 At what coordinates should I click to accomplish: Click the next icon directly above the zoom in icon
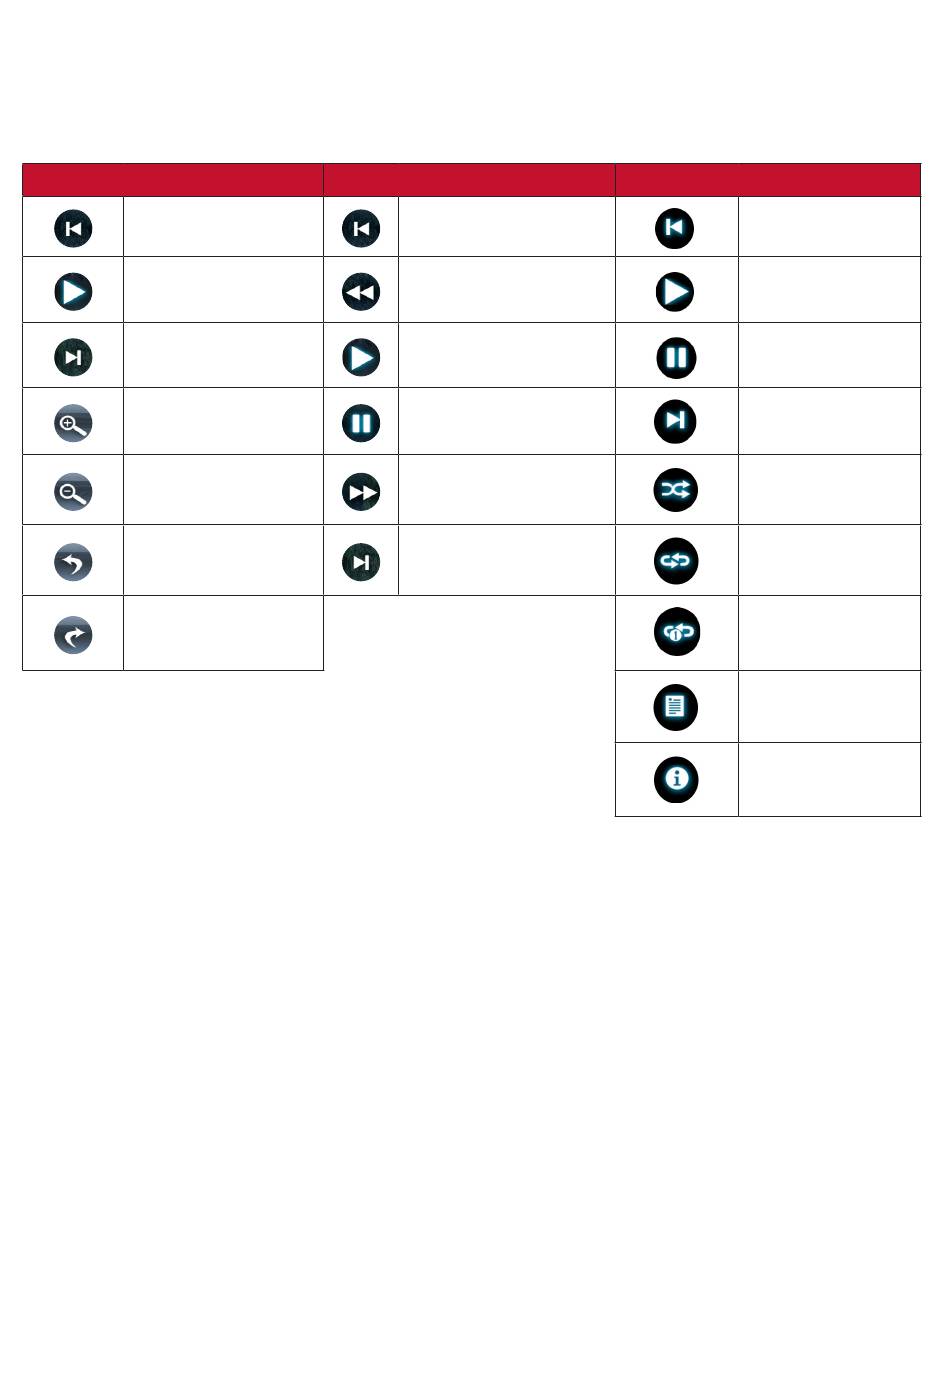73,357
